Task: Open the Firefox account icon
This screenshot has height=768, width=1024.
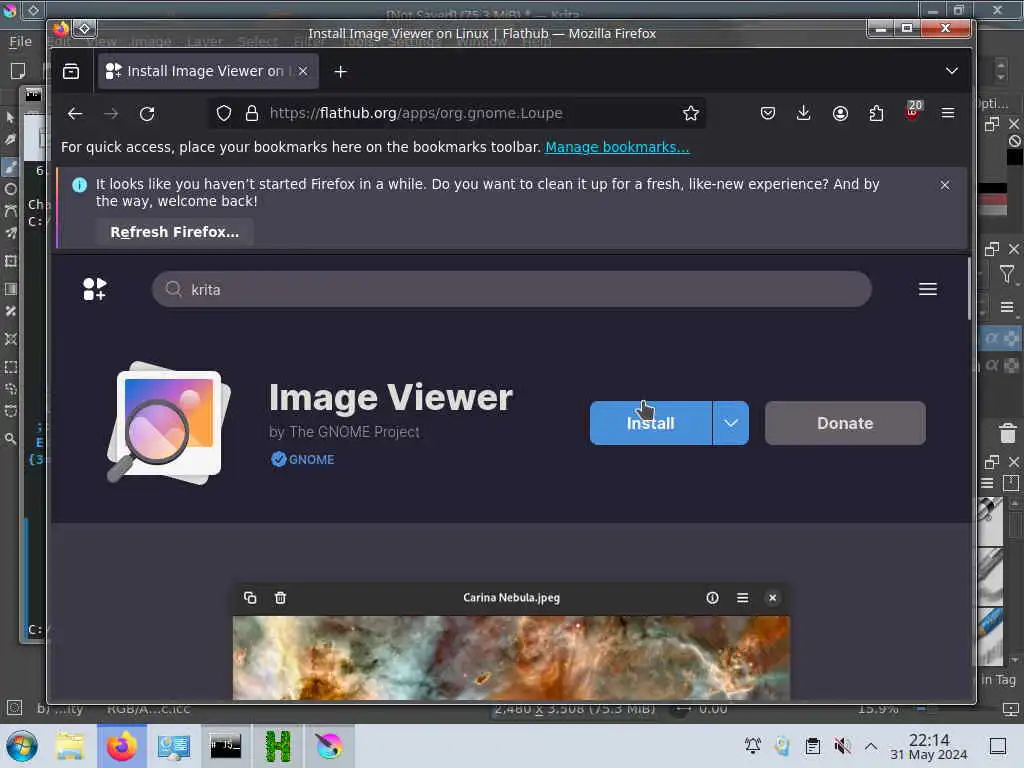Action: tap(840, 114)
